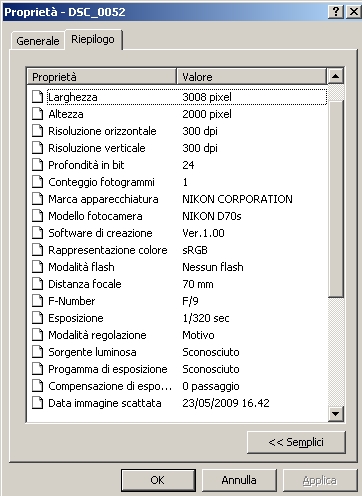Image resolution: width=362 pixels, height=496 pixels.
Task: Select icon beside Data immagine scattata
Action: [37, 403]
